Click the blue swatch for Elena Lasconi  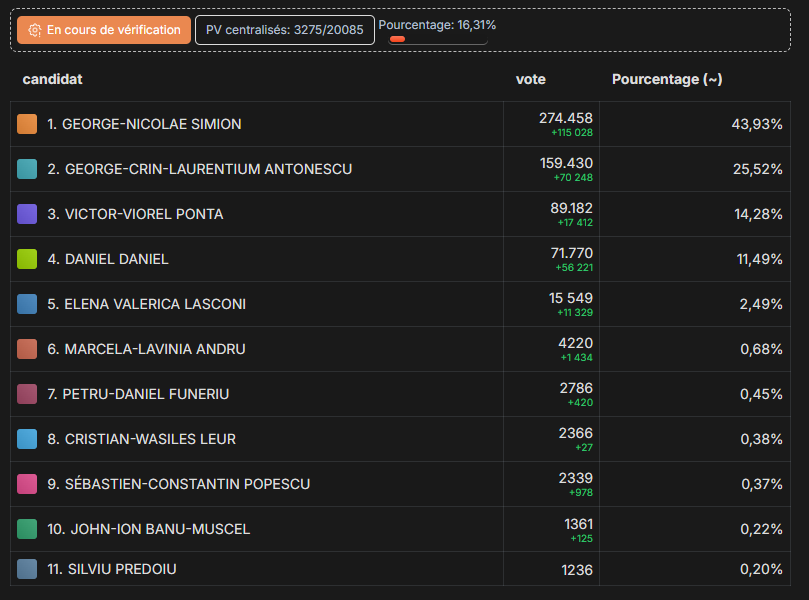pyautogui.click(x=27, y=304)
